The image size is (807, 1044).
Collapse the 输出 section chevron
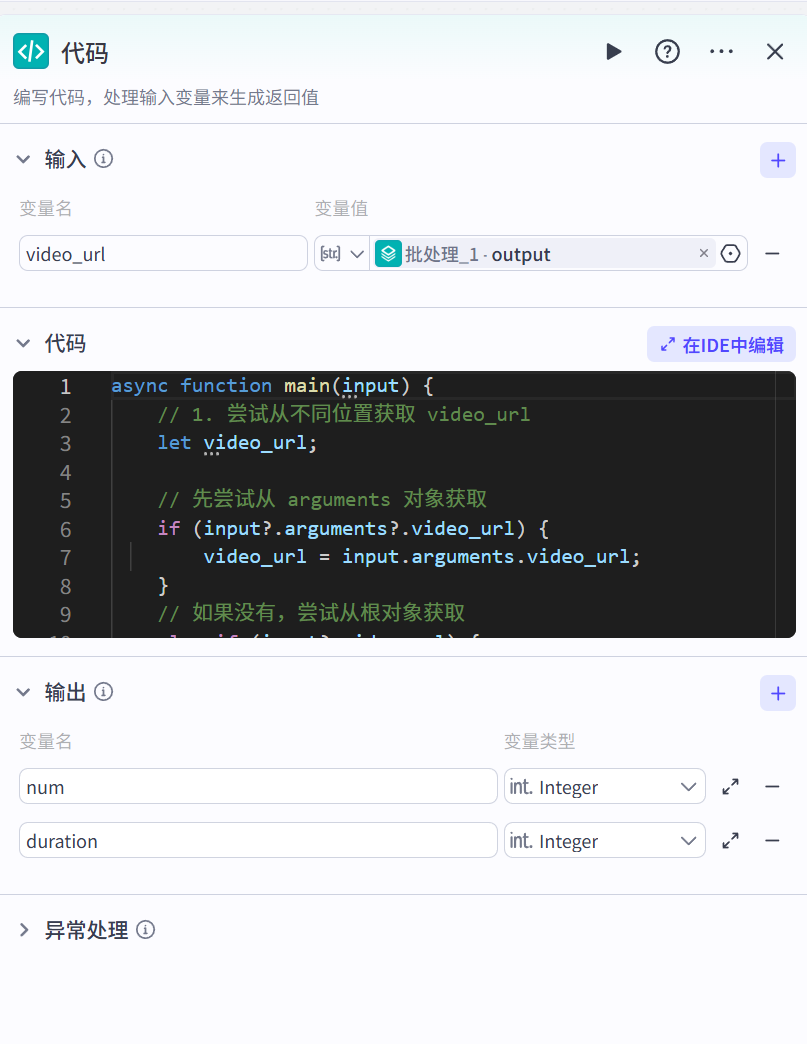[24, 691]
